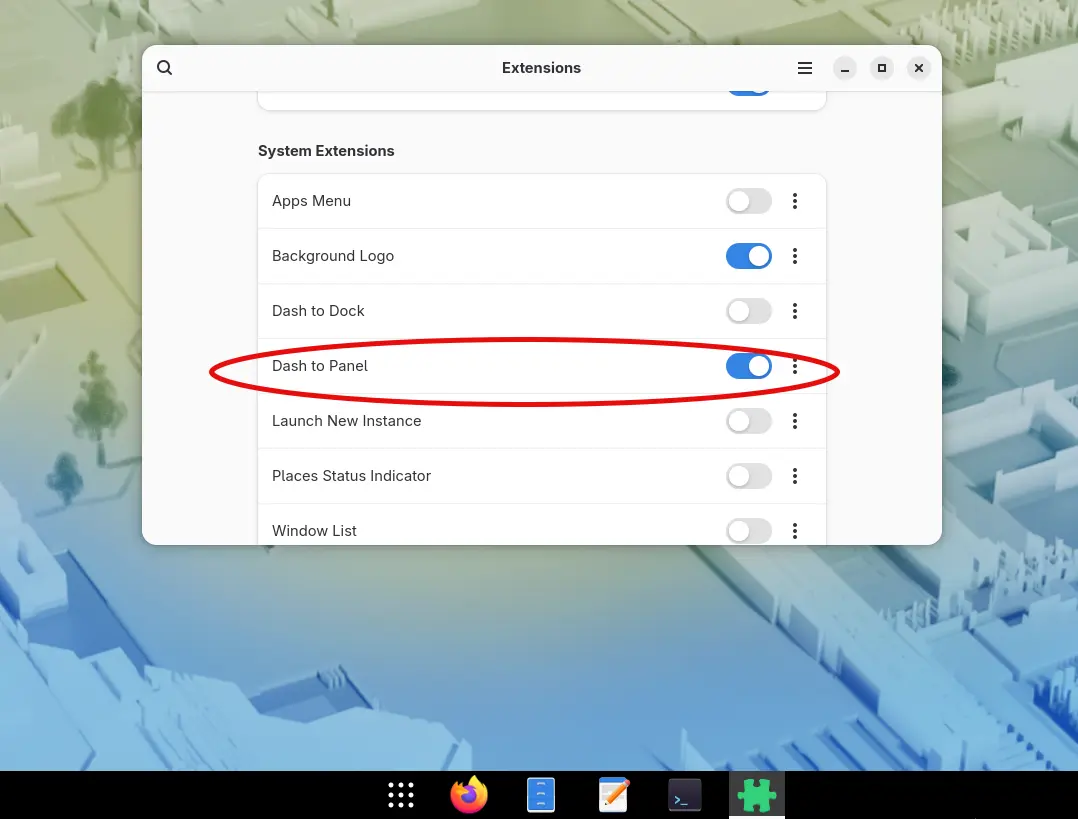Click the Dash to Dock label
Image resolution: width=1078 pixels, height=819 pixels.
tap(318, 311)
